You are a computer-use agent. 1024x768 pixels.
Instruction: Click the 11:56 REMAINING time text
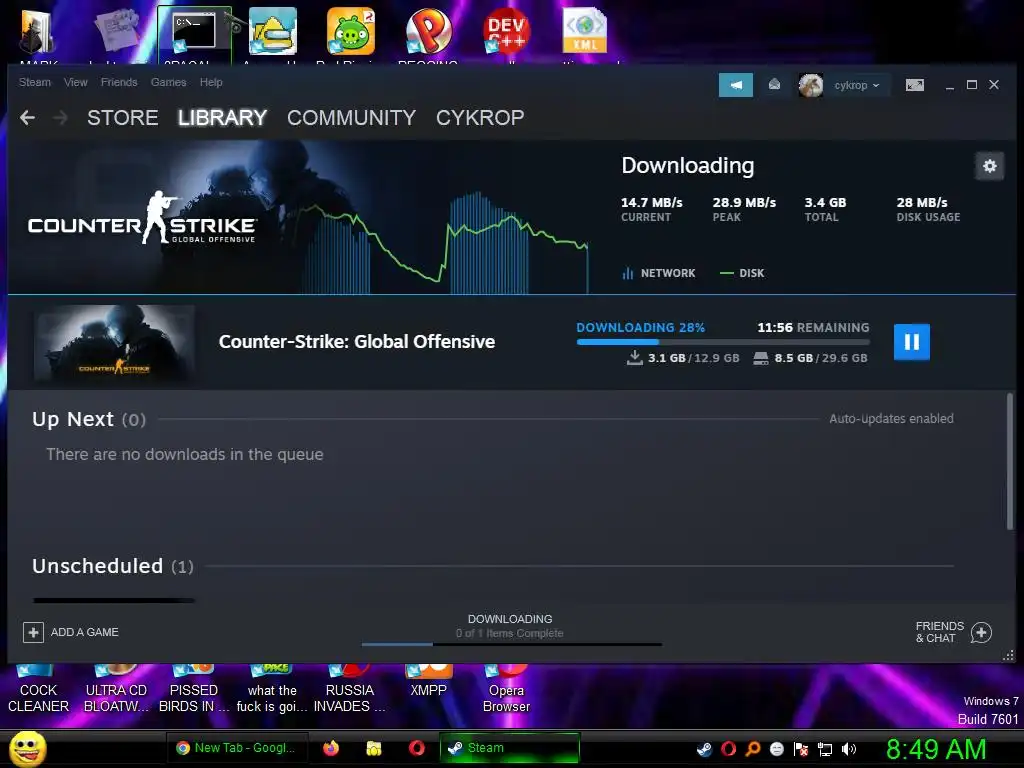click(813, 327)
